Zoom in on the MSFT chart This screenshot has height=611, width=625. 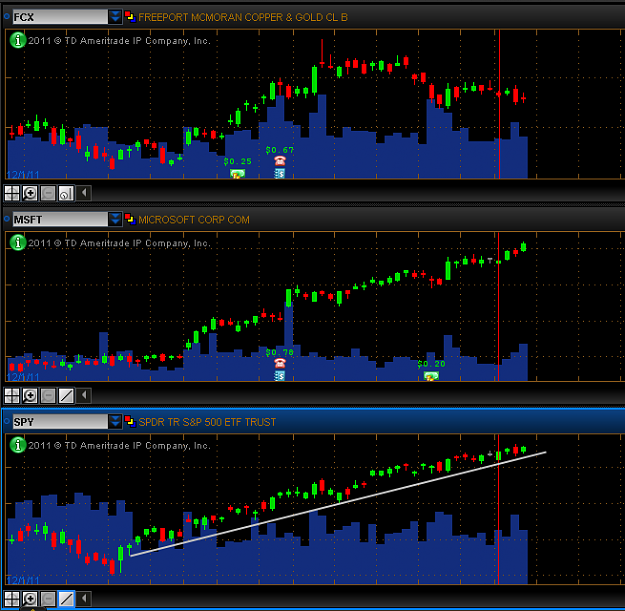pyautogui.click(x=30, y=396)
